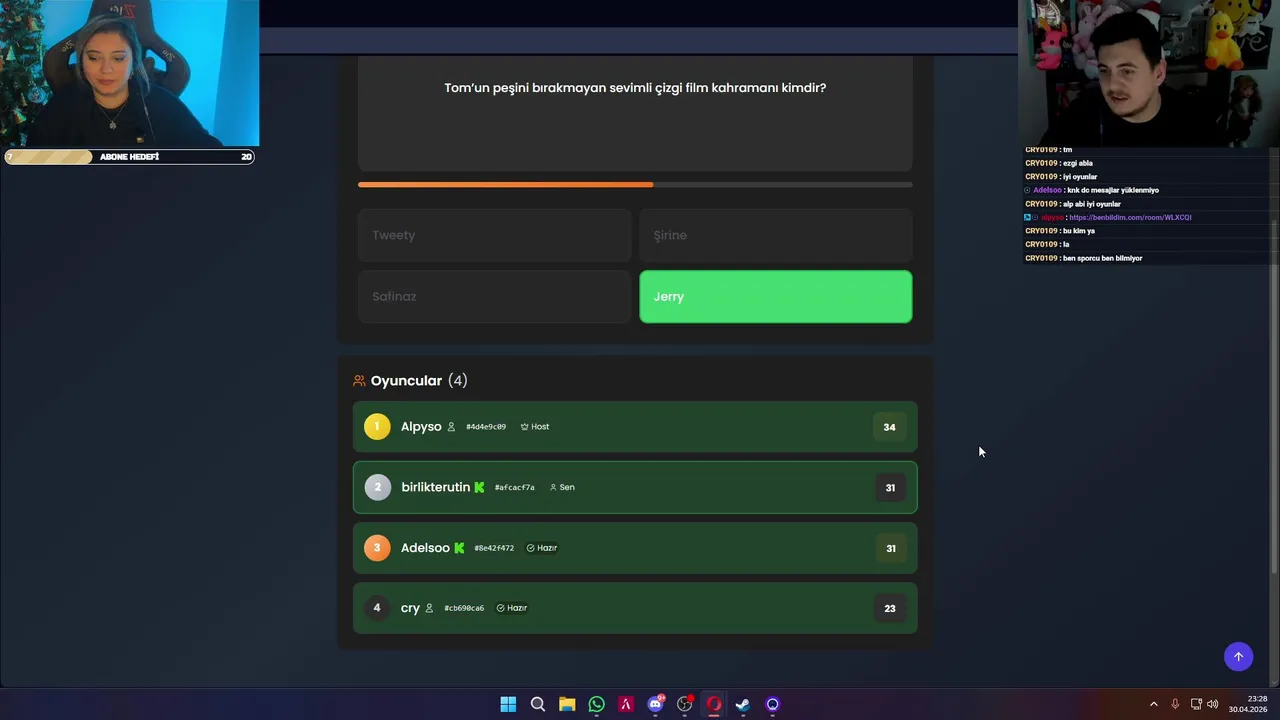This screenshot has width=1280, height=720.
Task: Click the Adelsoo username in chat
Action: 1047,190
